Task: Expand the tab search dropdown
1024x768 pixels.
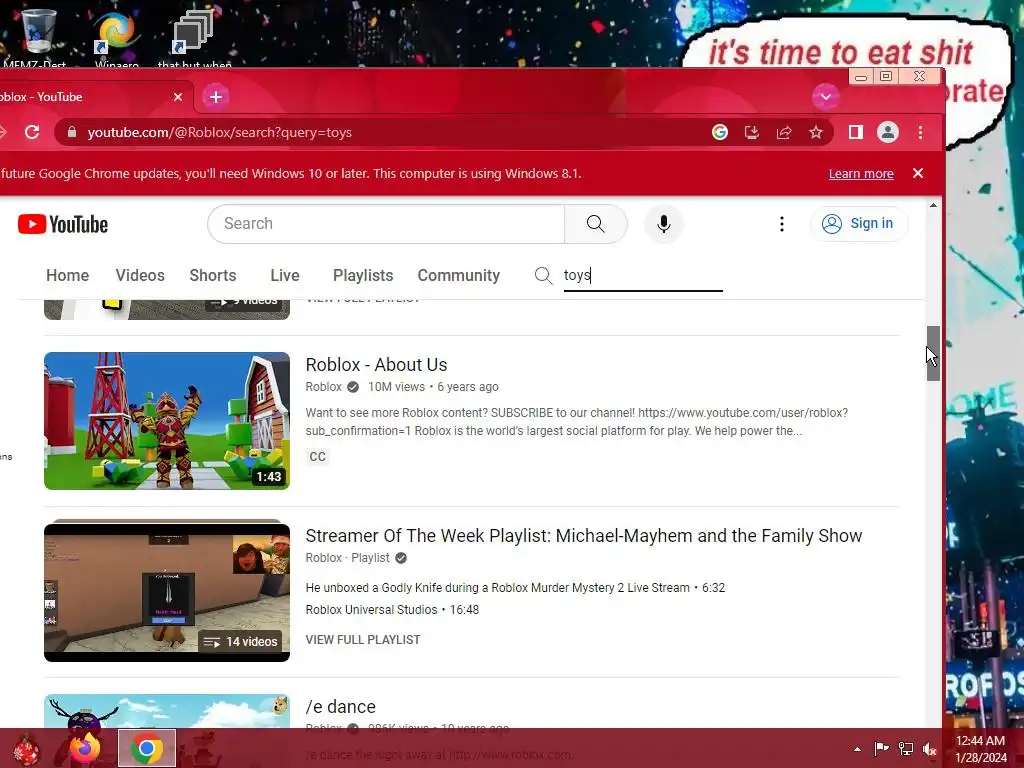Action: coord(825,97)
